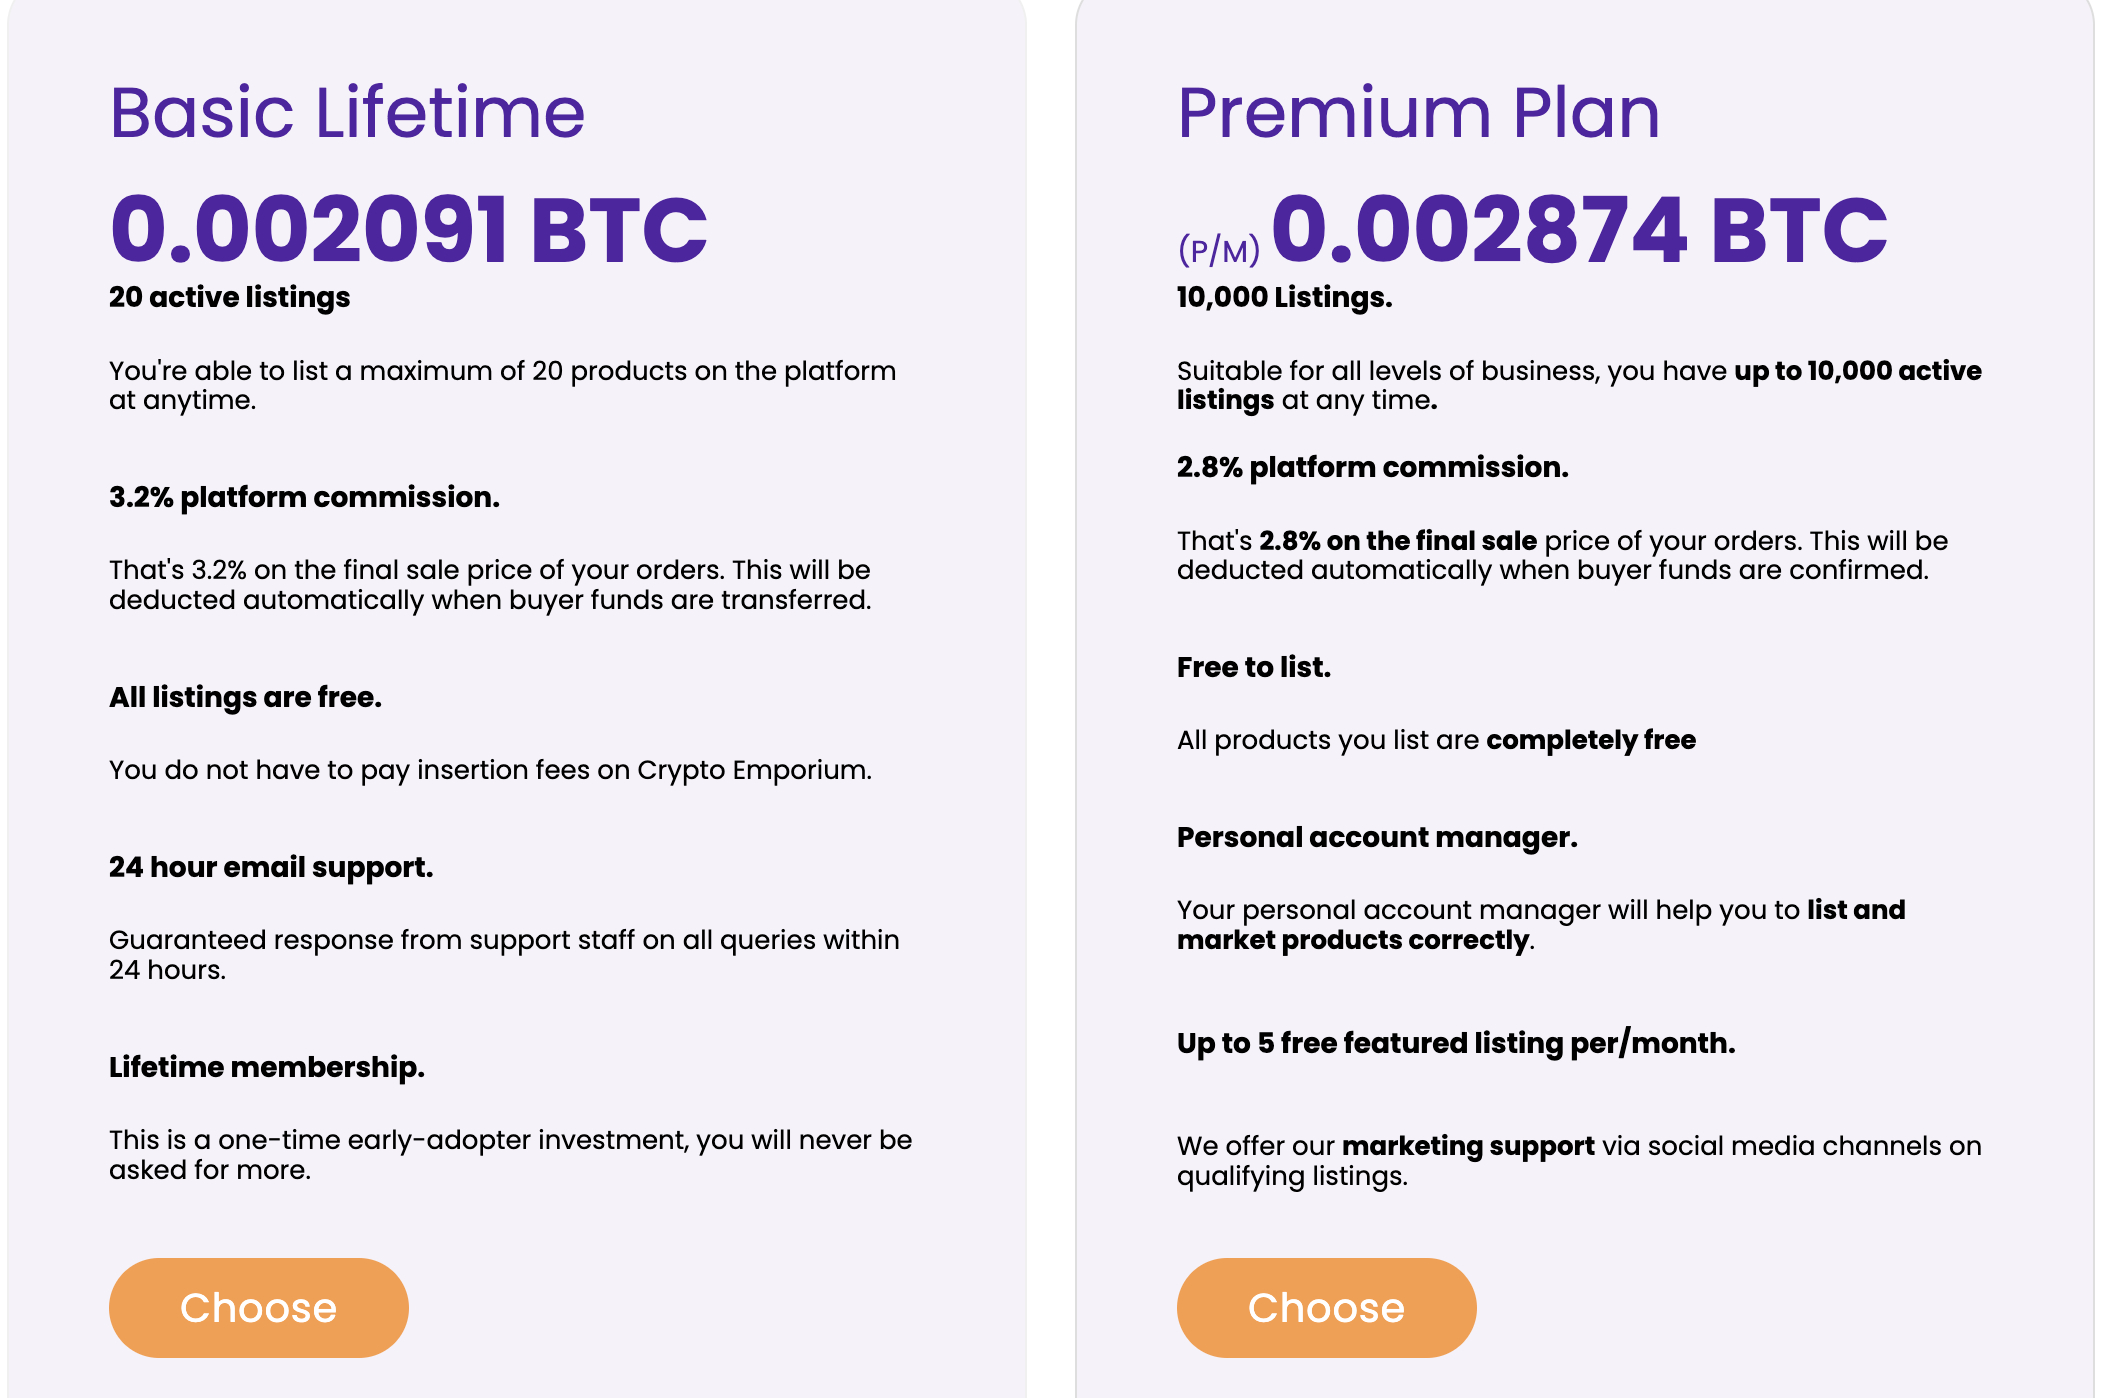Click the Premium Plan title
The height and width of the screenshot is (1398, 2102).
(x=1418, y=112)
